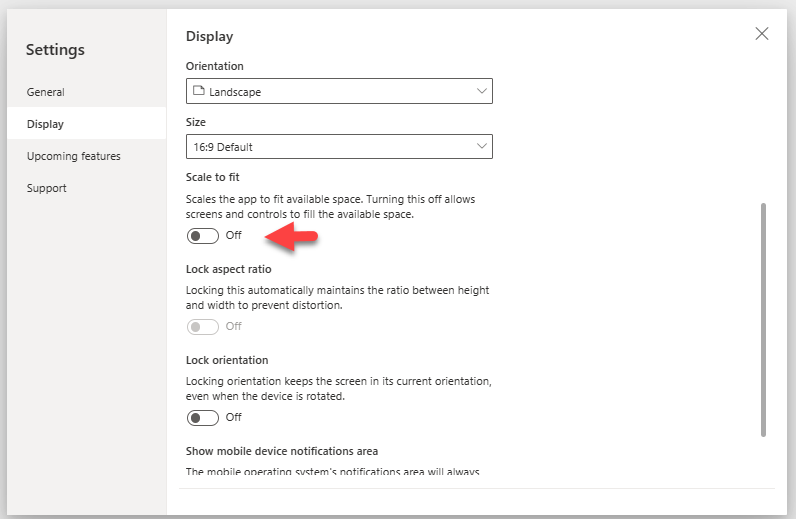Enable the Lock orientation toggle
Image resolution: width=796 pixels, height=519 pixels.
(203, 417)
